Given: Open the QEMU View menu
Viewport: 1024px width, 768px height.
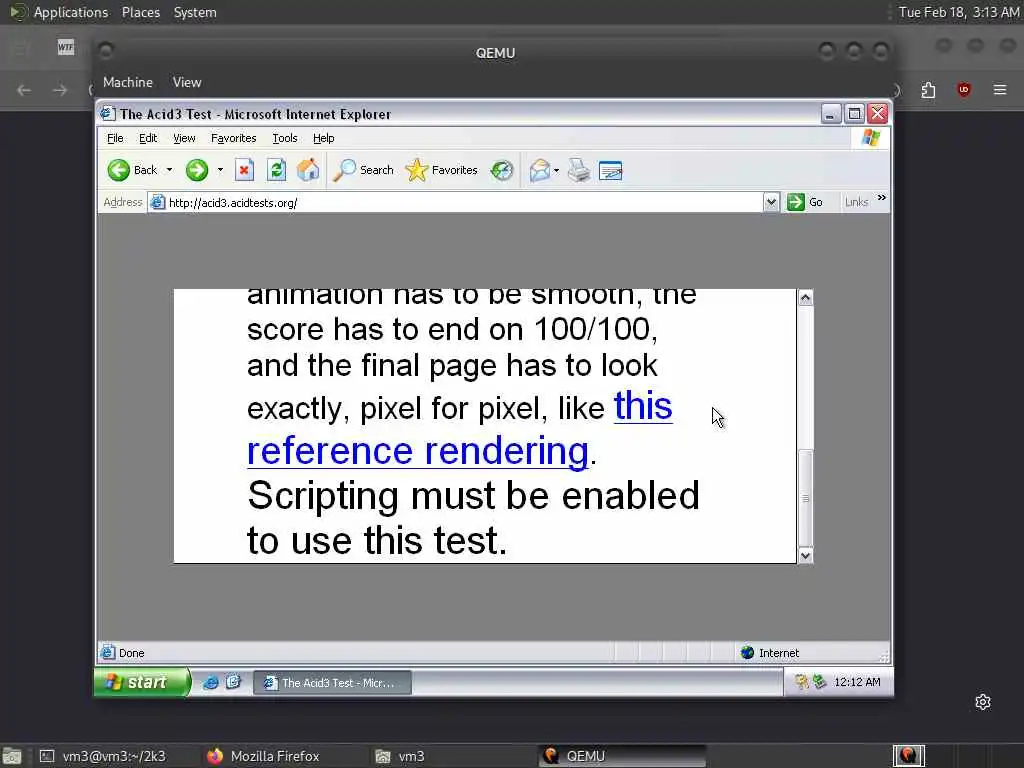Looking at the screenshot, I should click(187, 82).
